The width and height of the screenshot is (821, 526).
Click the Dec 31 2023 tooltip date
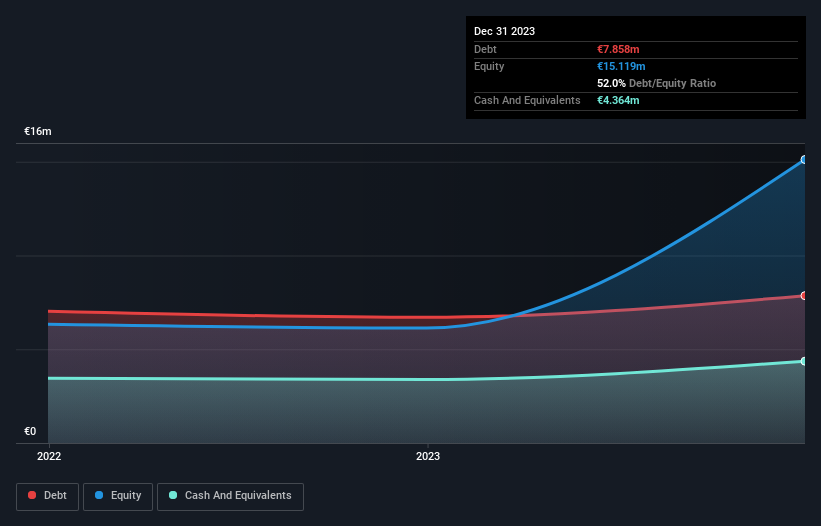tap(504, 31)
